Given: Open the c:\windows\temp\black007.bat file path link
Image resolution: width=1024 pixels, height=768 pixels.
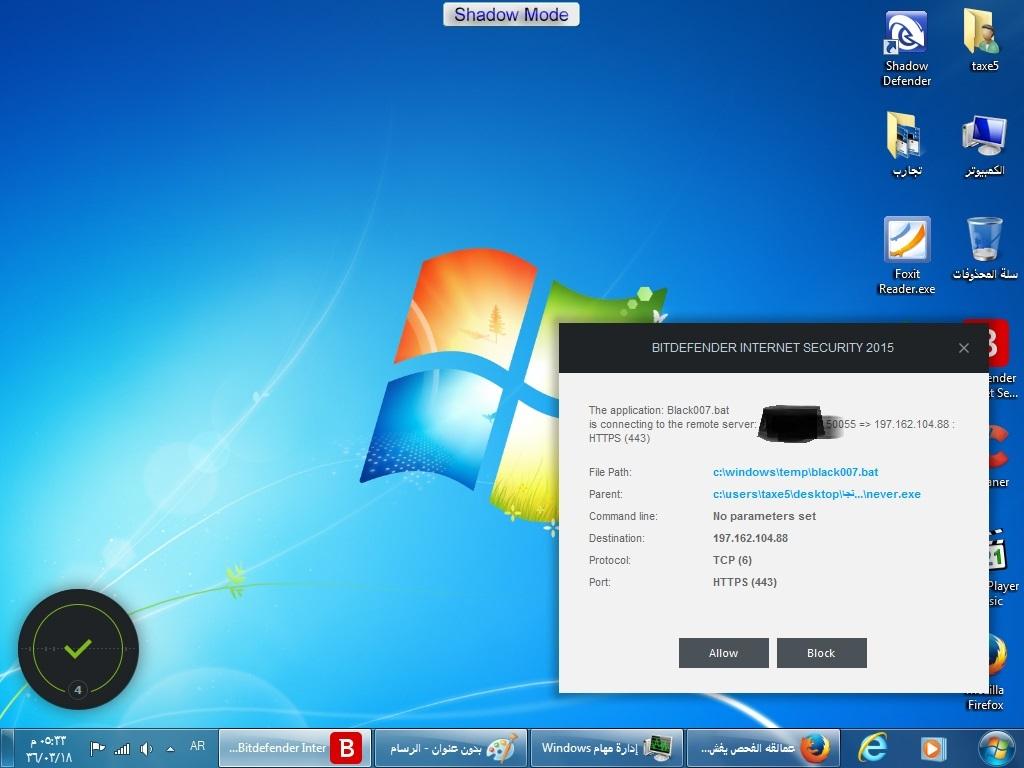Looking at the screenshot, I should coord(795,472).
